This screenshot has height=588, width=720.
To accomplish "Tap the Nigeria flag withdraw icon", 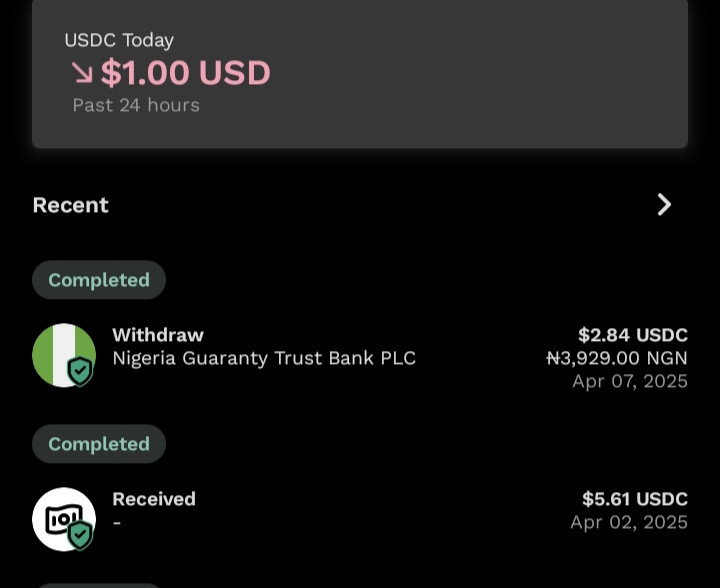I will pyautogui.click(x=64, y=355).
